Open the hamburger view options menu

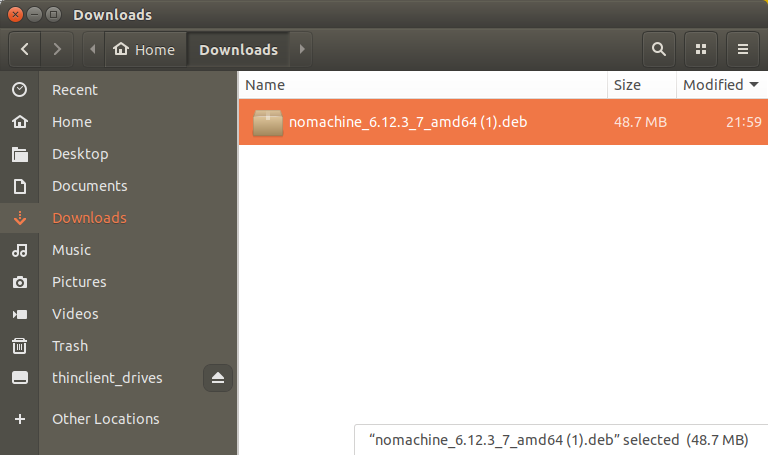point(743,49)
